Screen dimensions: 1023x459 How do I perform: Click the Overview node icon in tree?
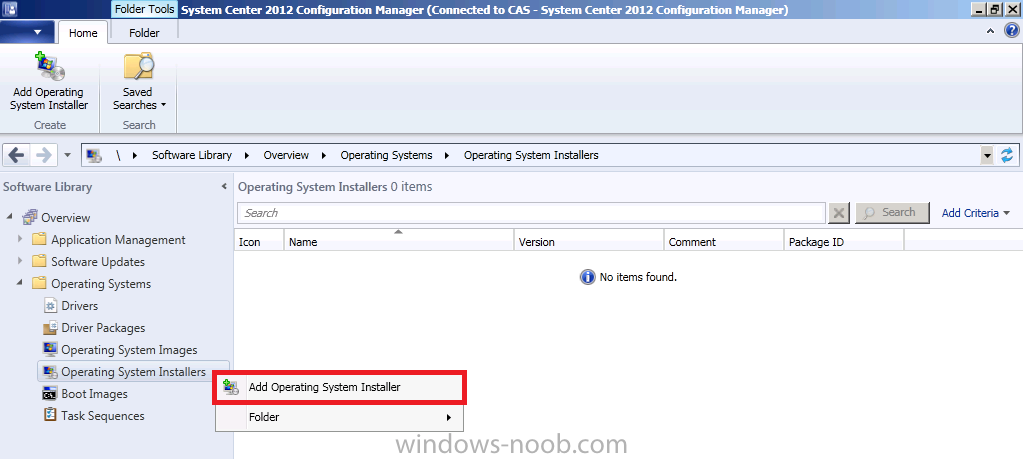(x=30, y=217)
